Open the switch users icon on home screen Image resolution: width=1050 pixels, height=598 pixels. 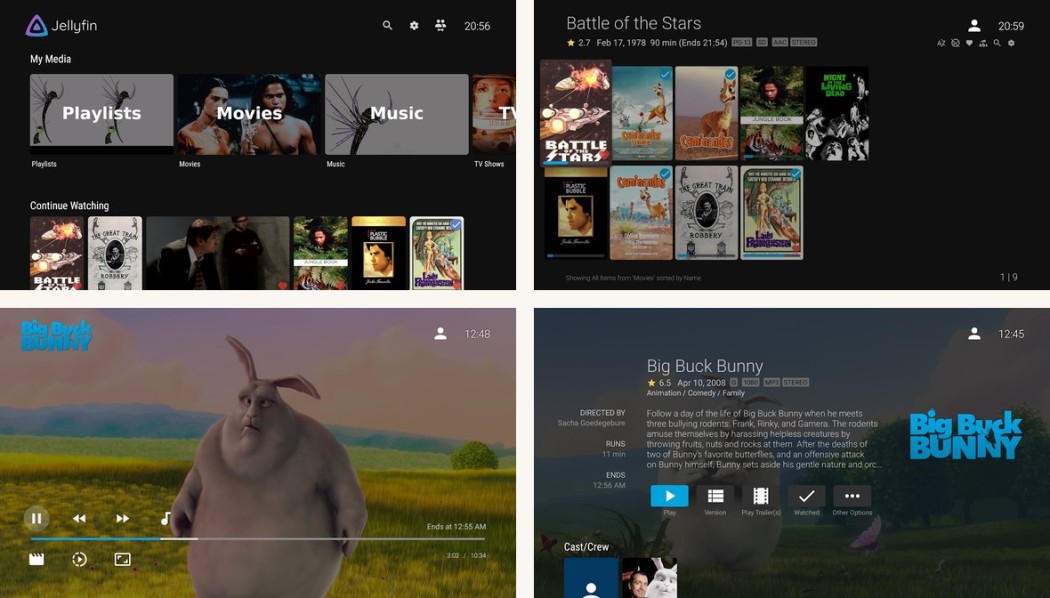tap(440, 25)
